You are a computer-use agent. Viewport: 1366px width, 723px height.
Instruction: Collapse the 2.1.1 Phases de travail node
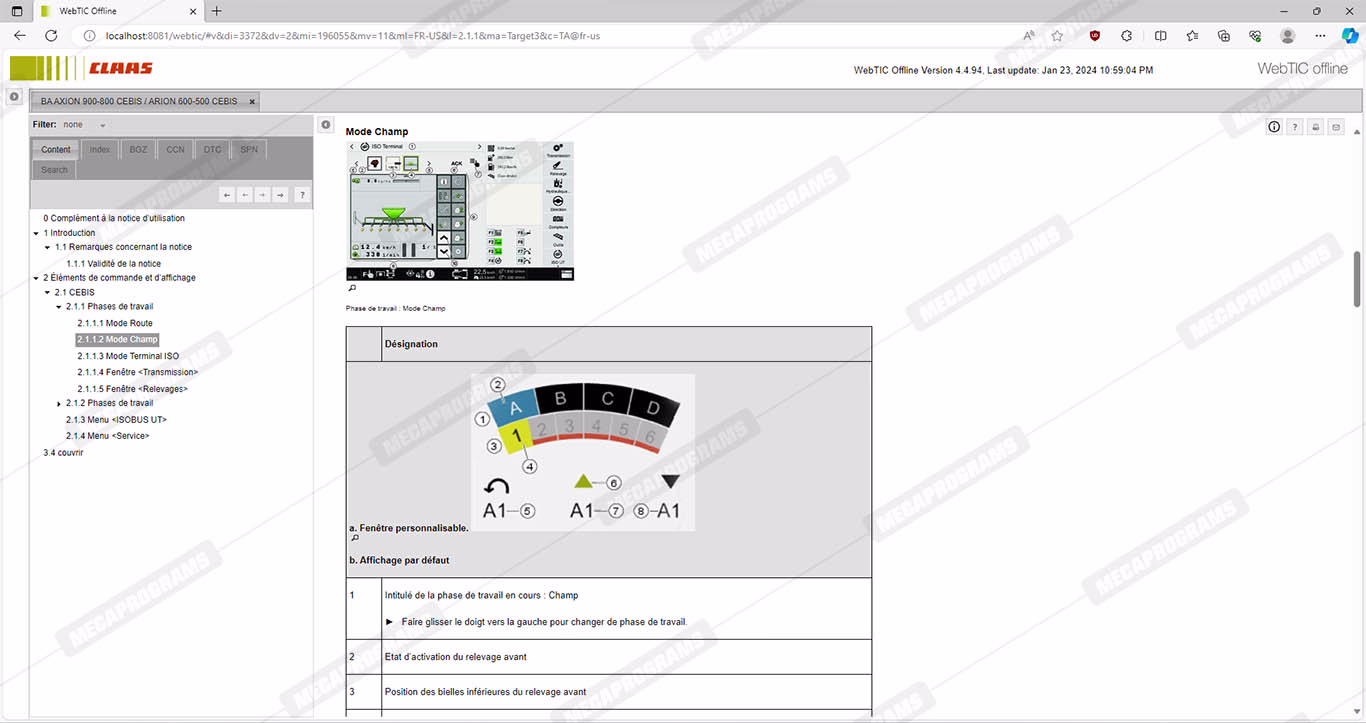point(59,307)
